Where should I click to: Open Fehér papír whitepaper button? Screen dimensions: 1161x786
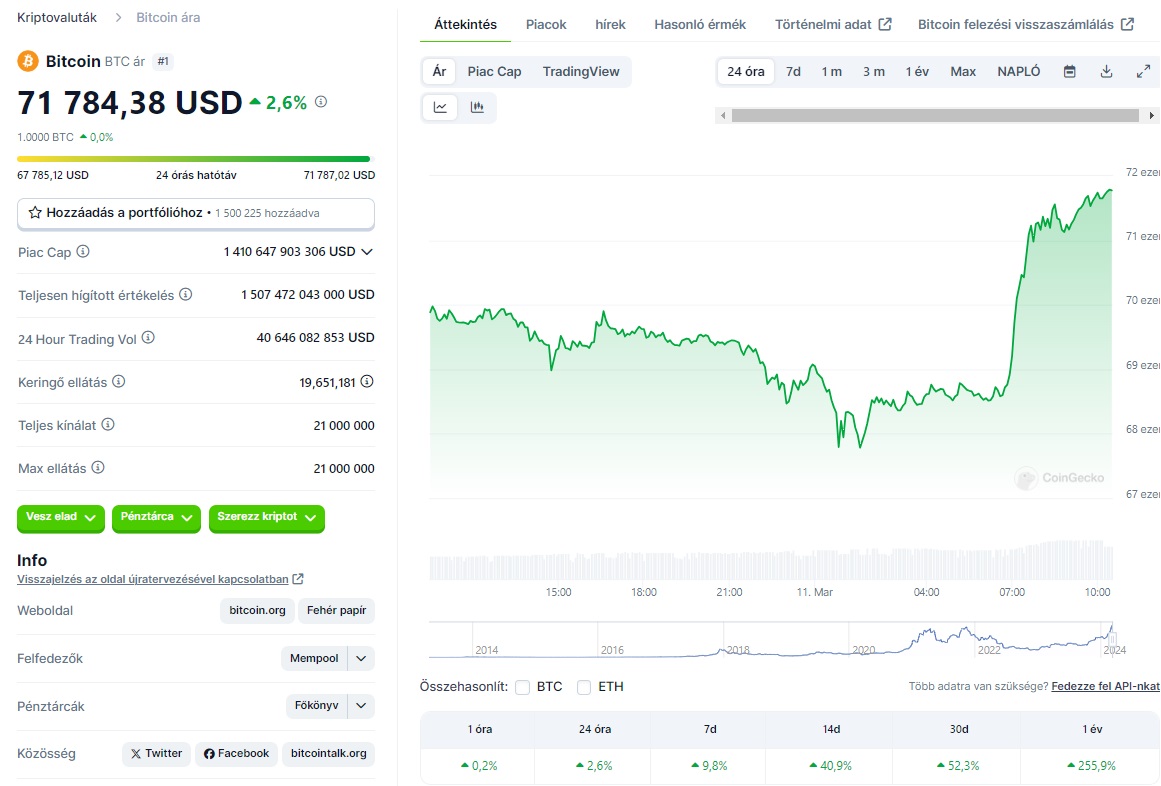coord(336,611)
